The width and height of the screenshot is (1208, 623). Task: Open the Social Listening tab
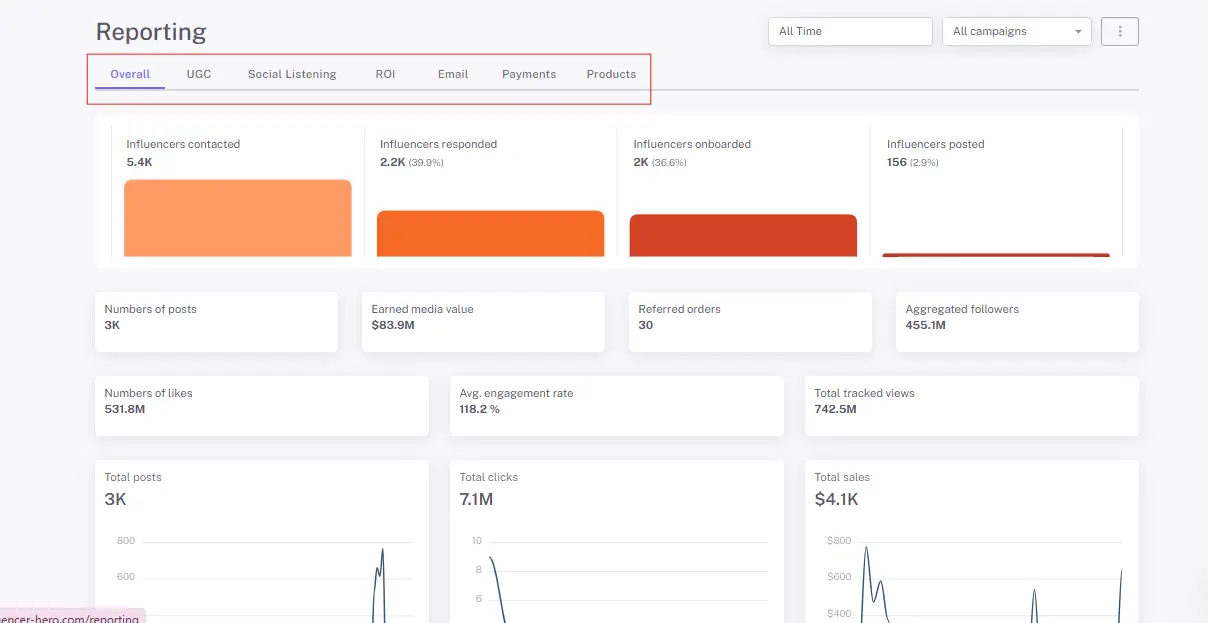pyautogui.click(x=292, y=74)
